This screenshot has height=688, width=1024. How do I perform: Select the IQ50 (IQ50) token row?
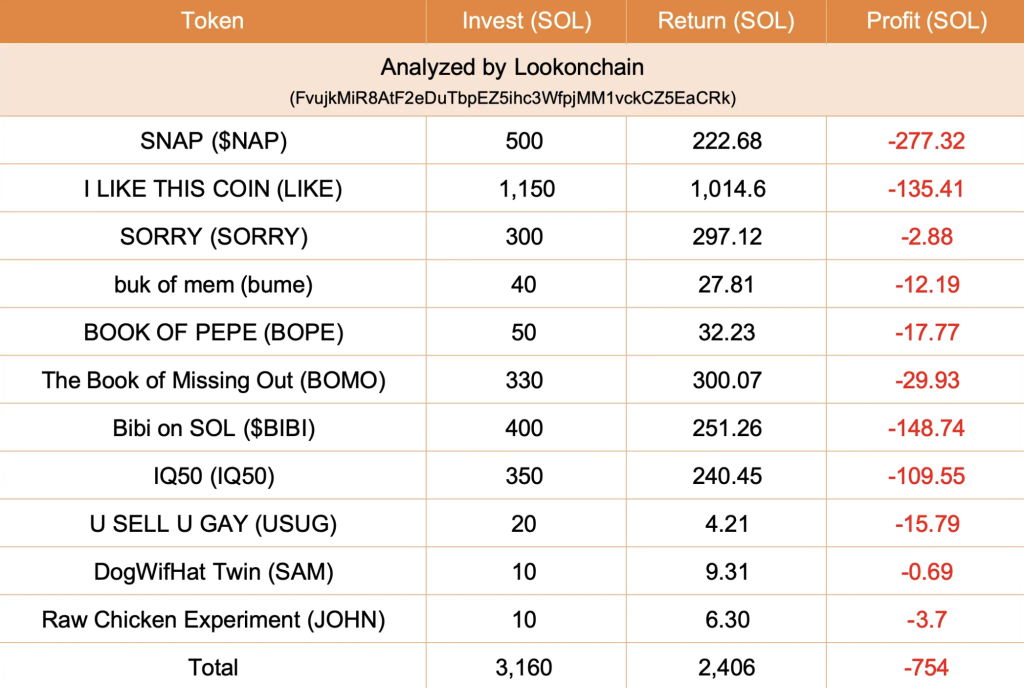tap(512, 476)
